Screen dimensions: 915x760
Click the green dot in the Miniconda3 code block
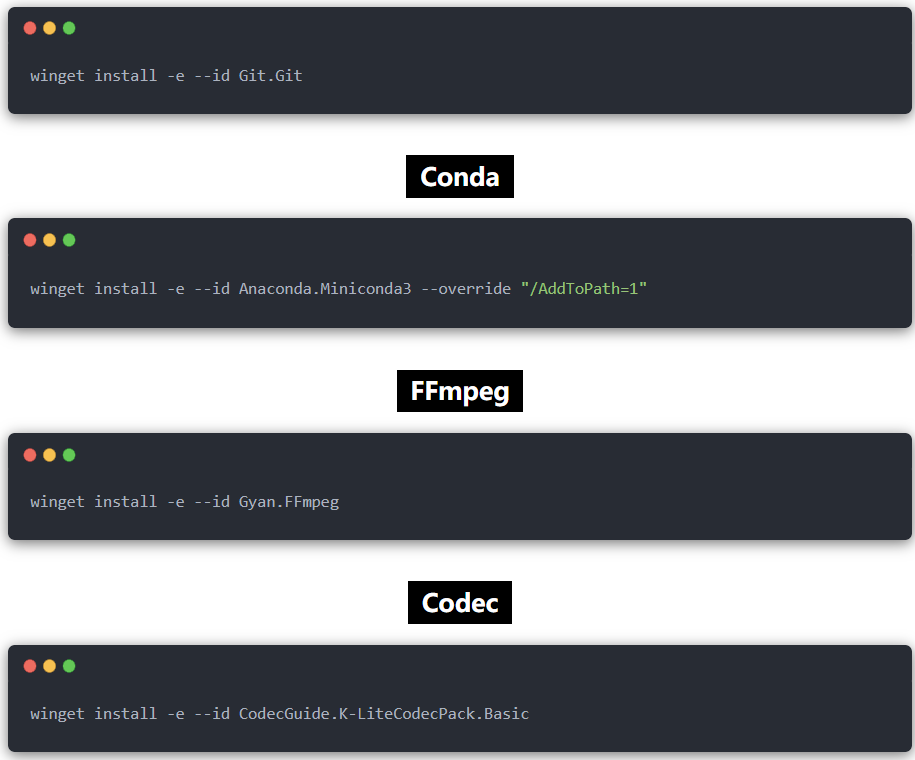click(x=69, y=240)
